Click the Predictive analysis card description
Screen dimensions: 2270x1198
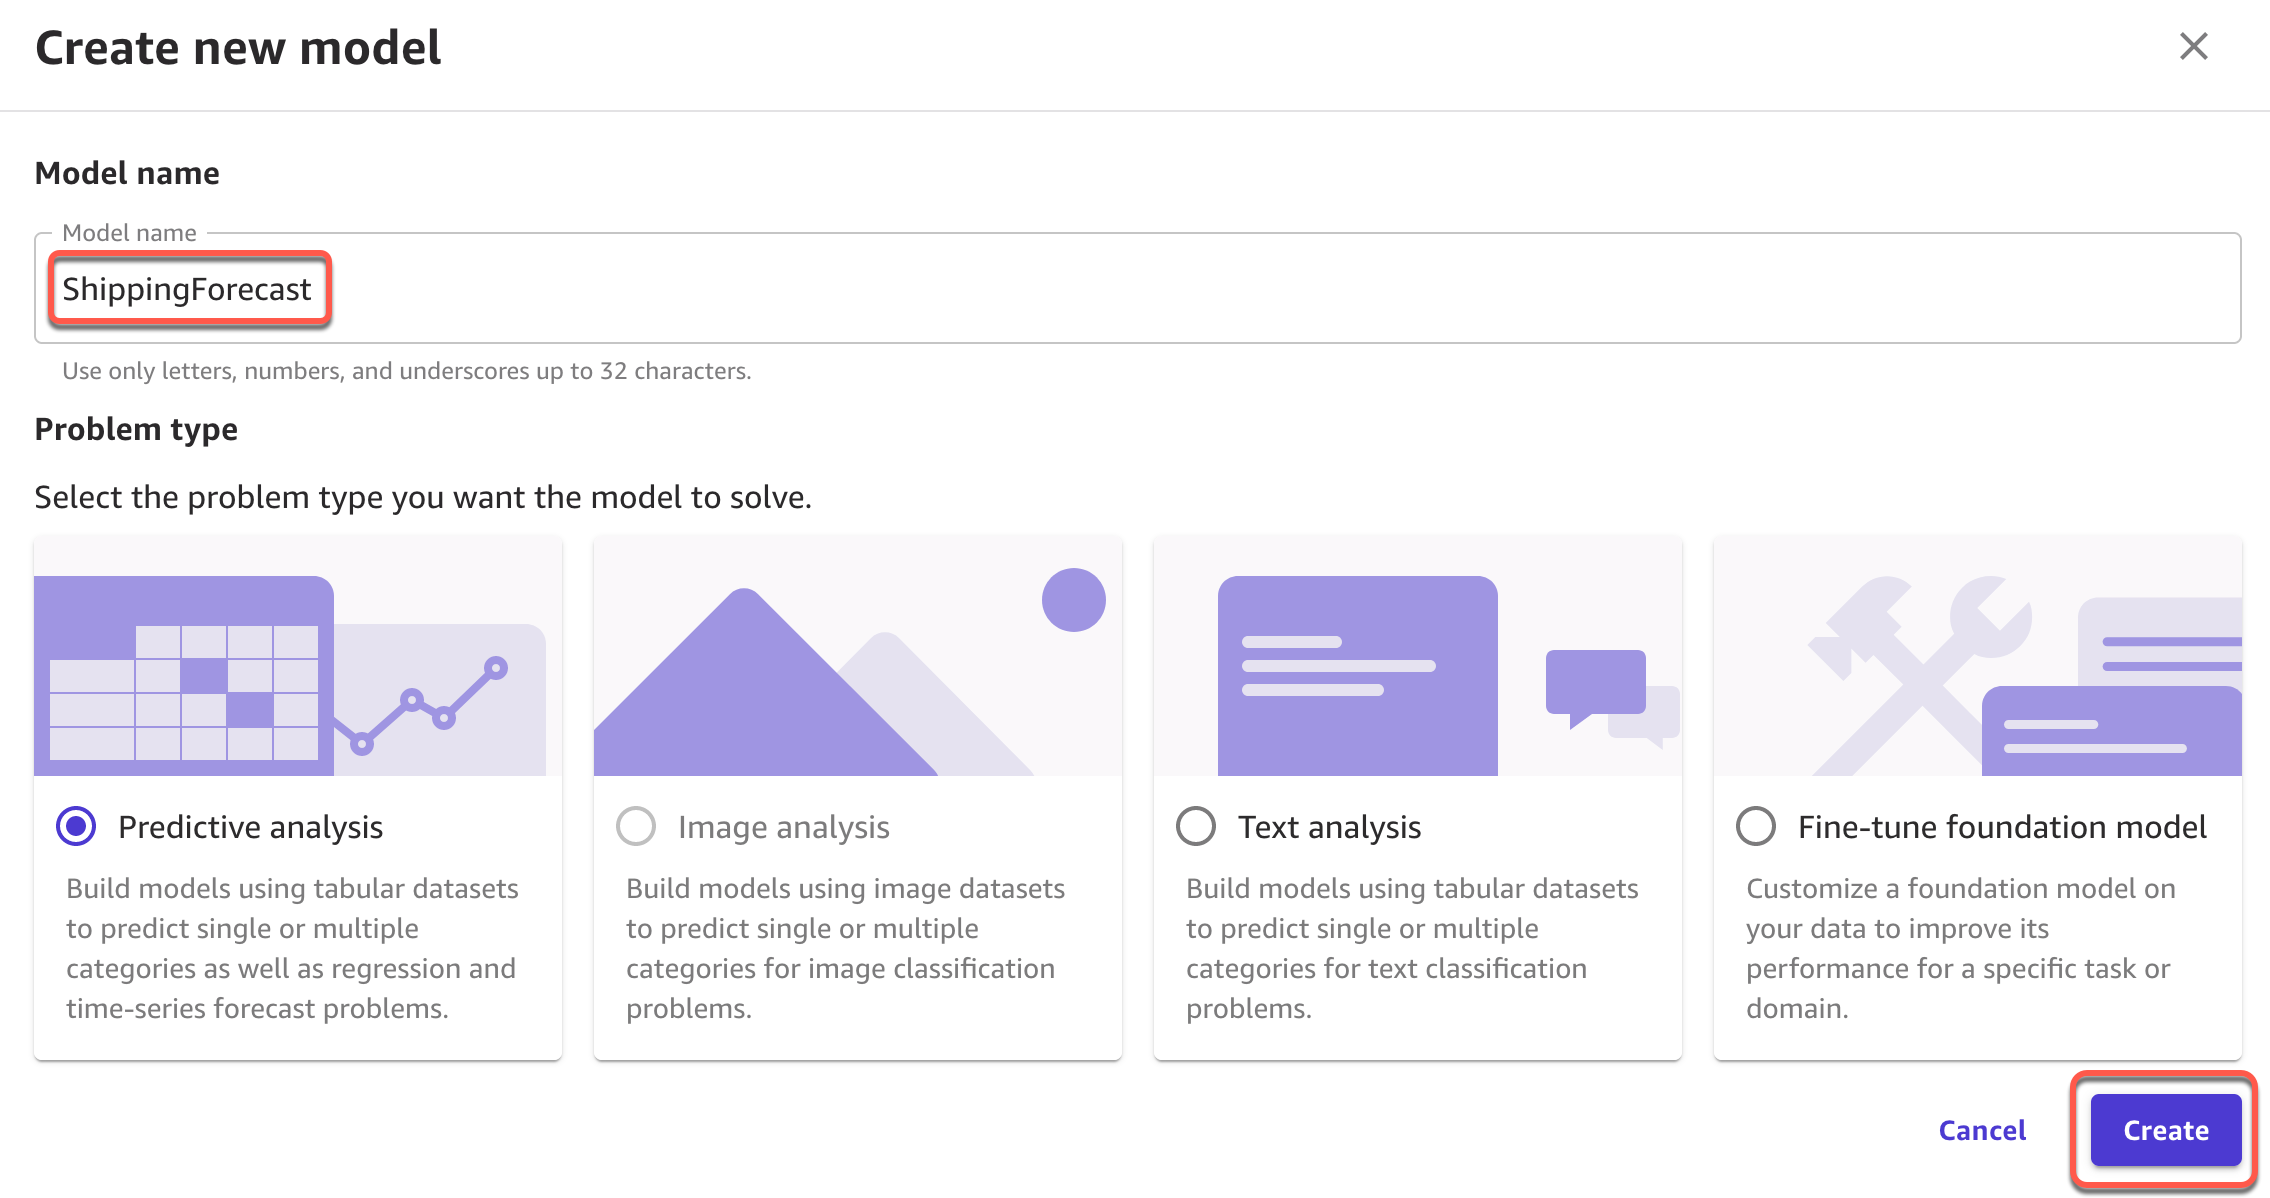pos(292,948)
